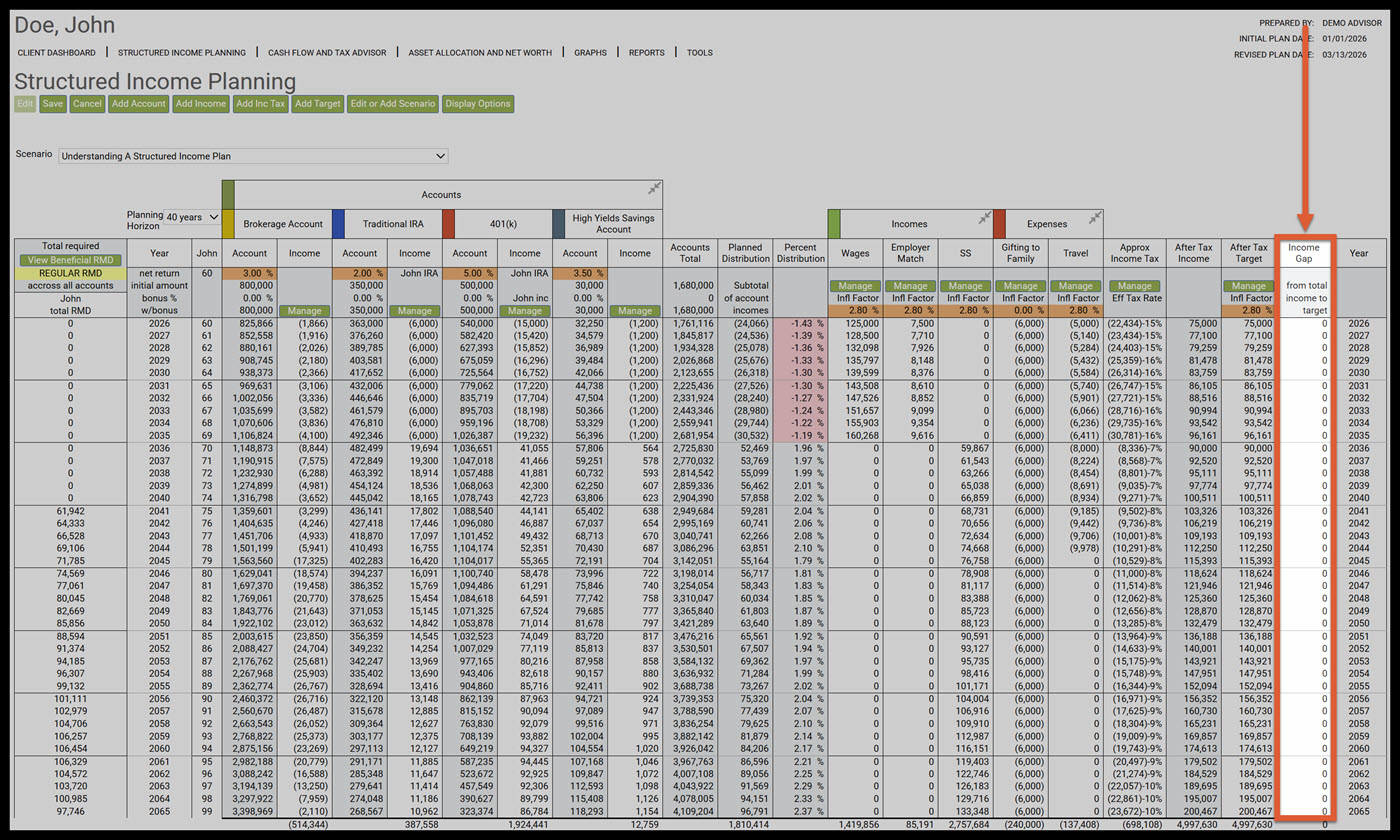
Task: Click View Beneficial RMD button
Action: pyautogui.click(x=70, y=260)
